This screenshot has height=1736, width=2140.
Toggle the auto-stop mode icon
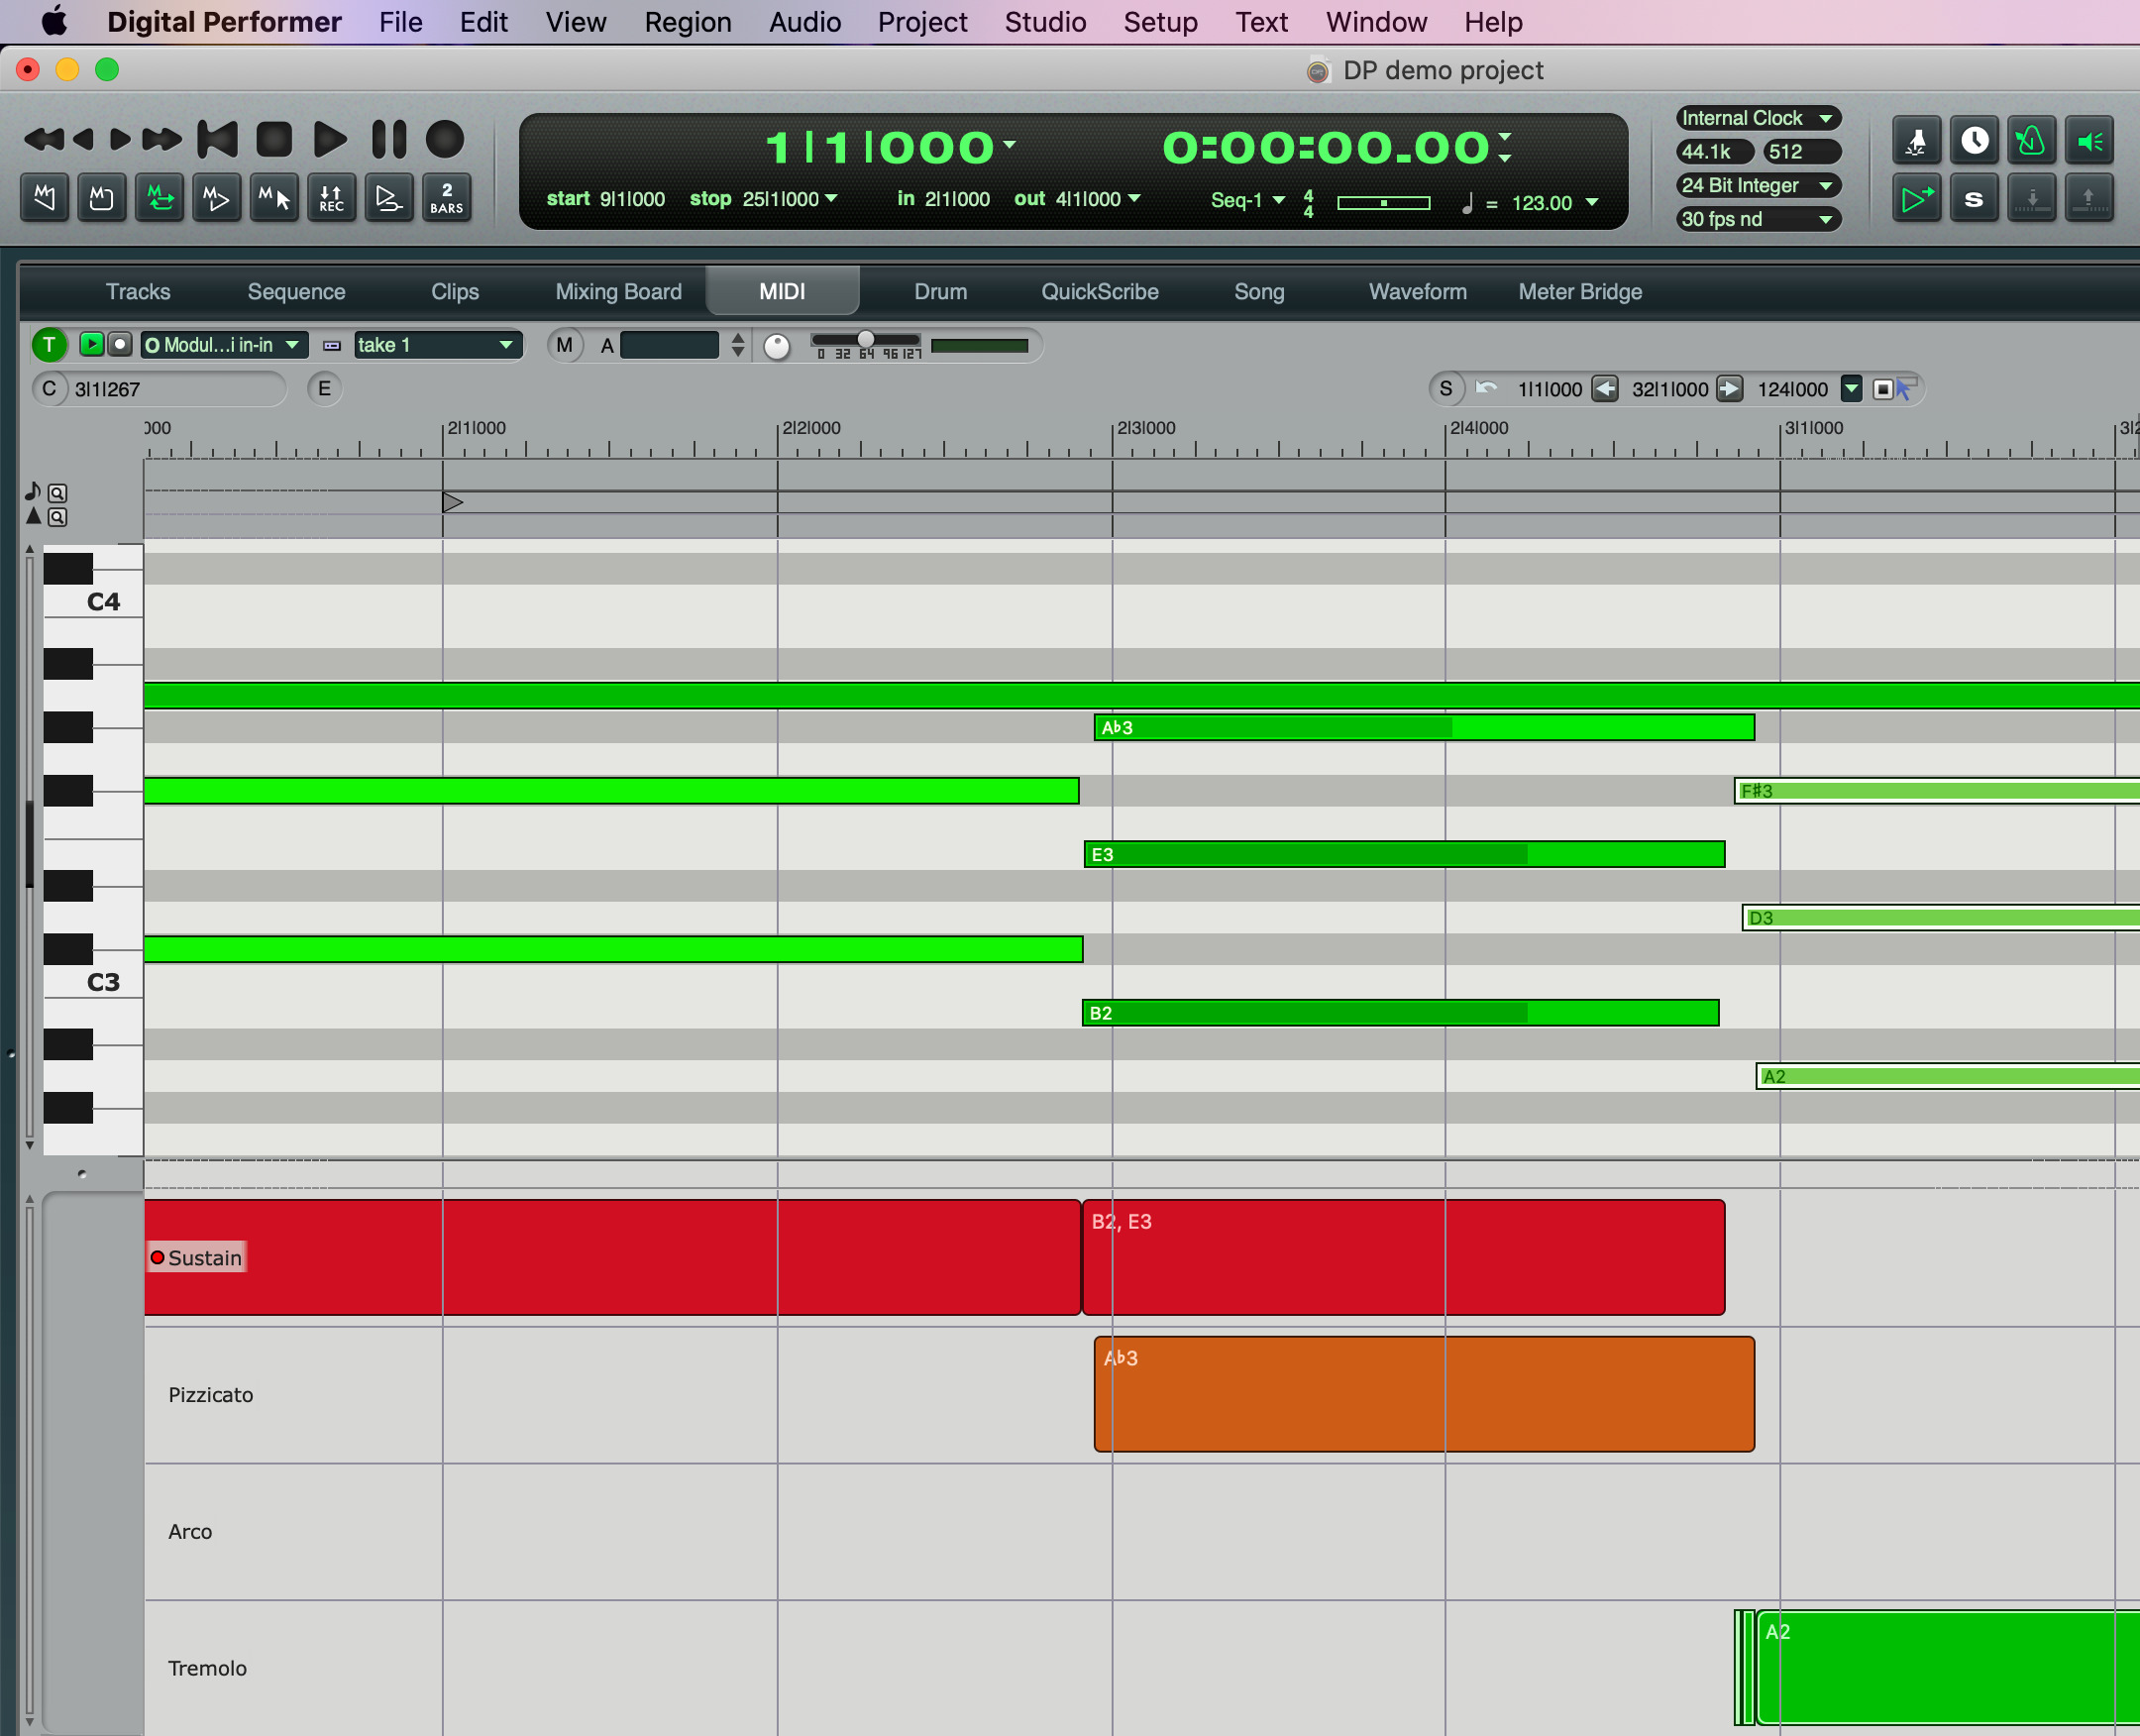[101, 198]
